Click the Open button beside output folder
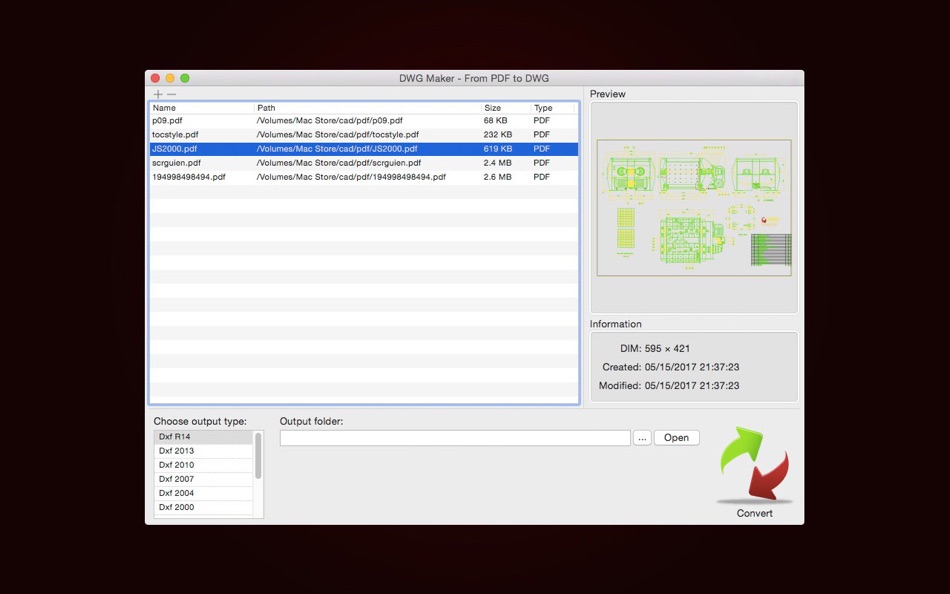Screen dimensions: 950x594 pos(676,438)
